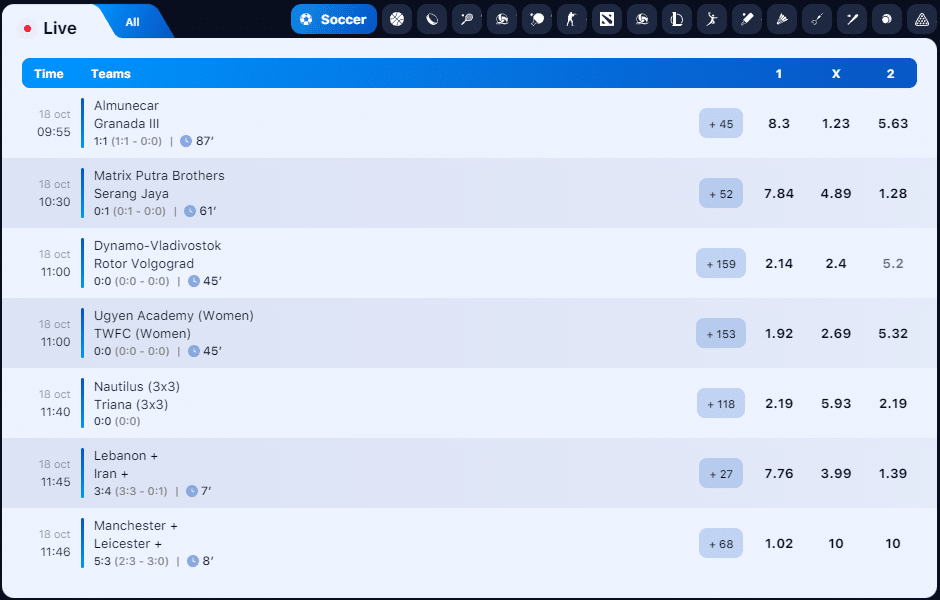The height and width of the screenshot is (600, 940).
Task: Expand +45 markets for Almunecar match
Action: point(721,124)
